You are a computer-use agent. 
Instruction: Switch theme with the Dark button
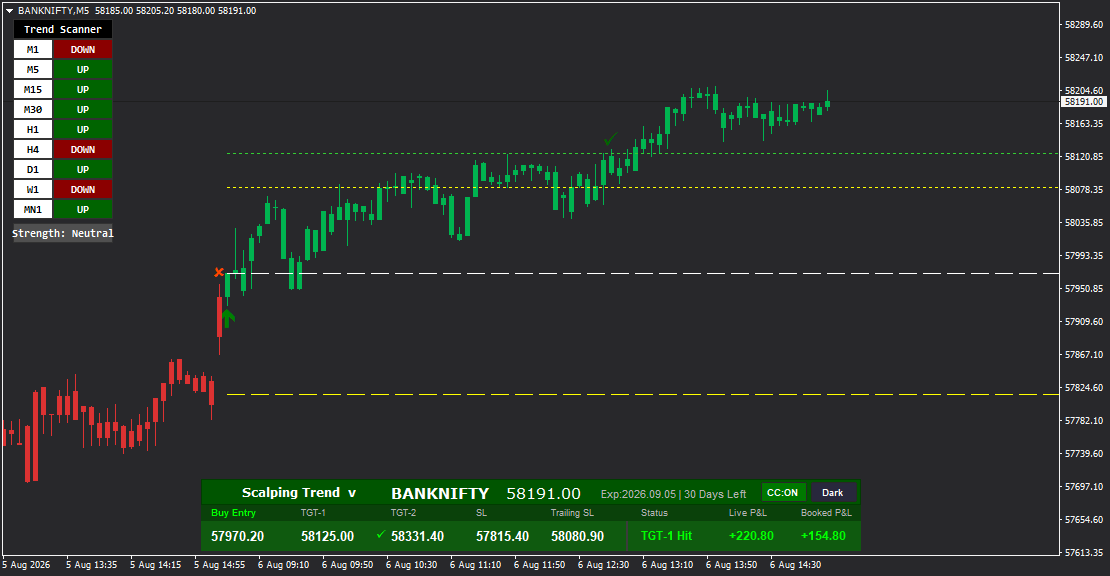click(832, 493)
